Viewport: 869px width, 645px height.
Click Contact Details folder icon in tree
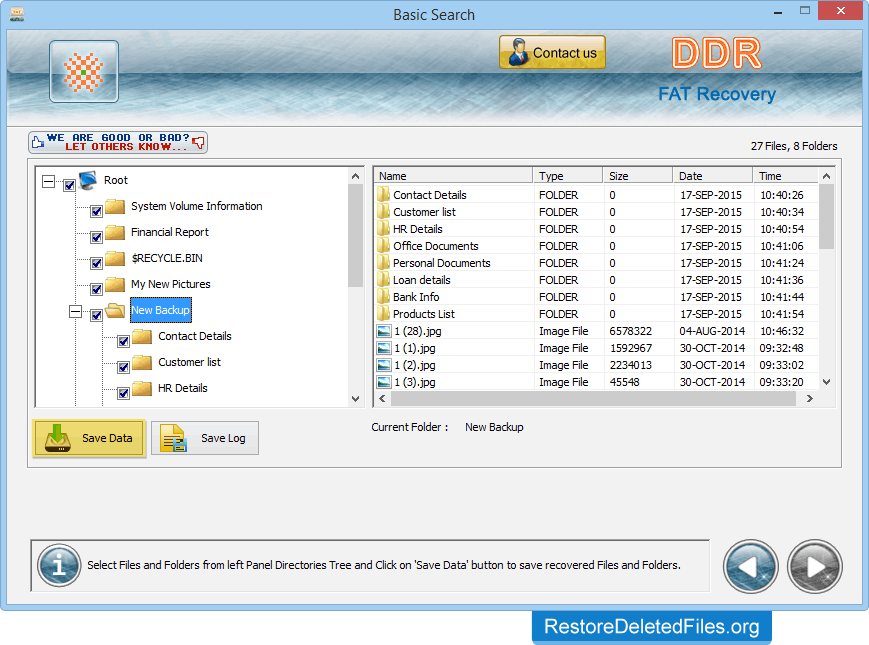142,336
